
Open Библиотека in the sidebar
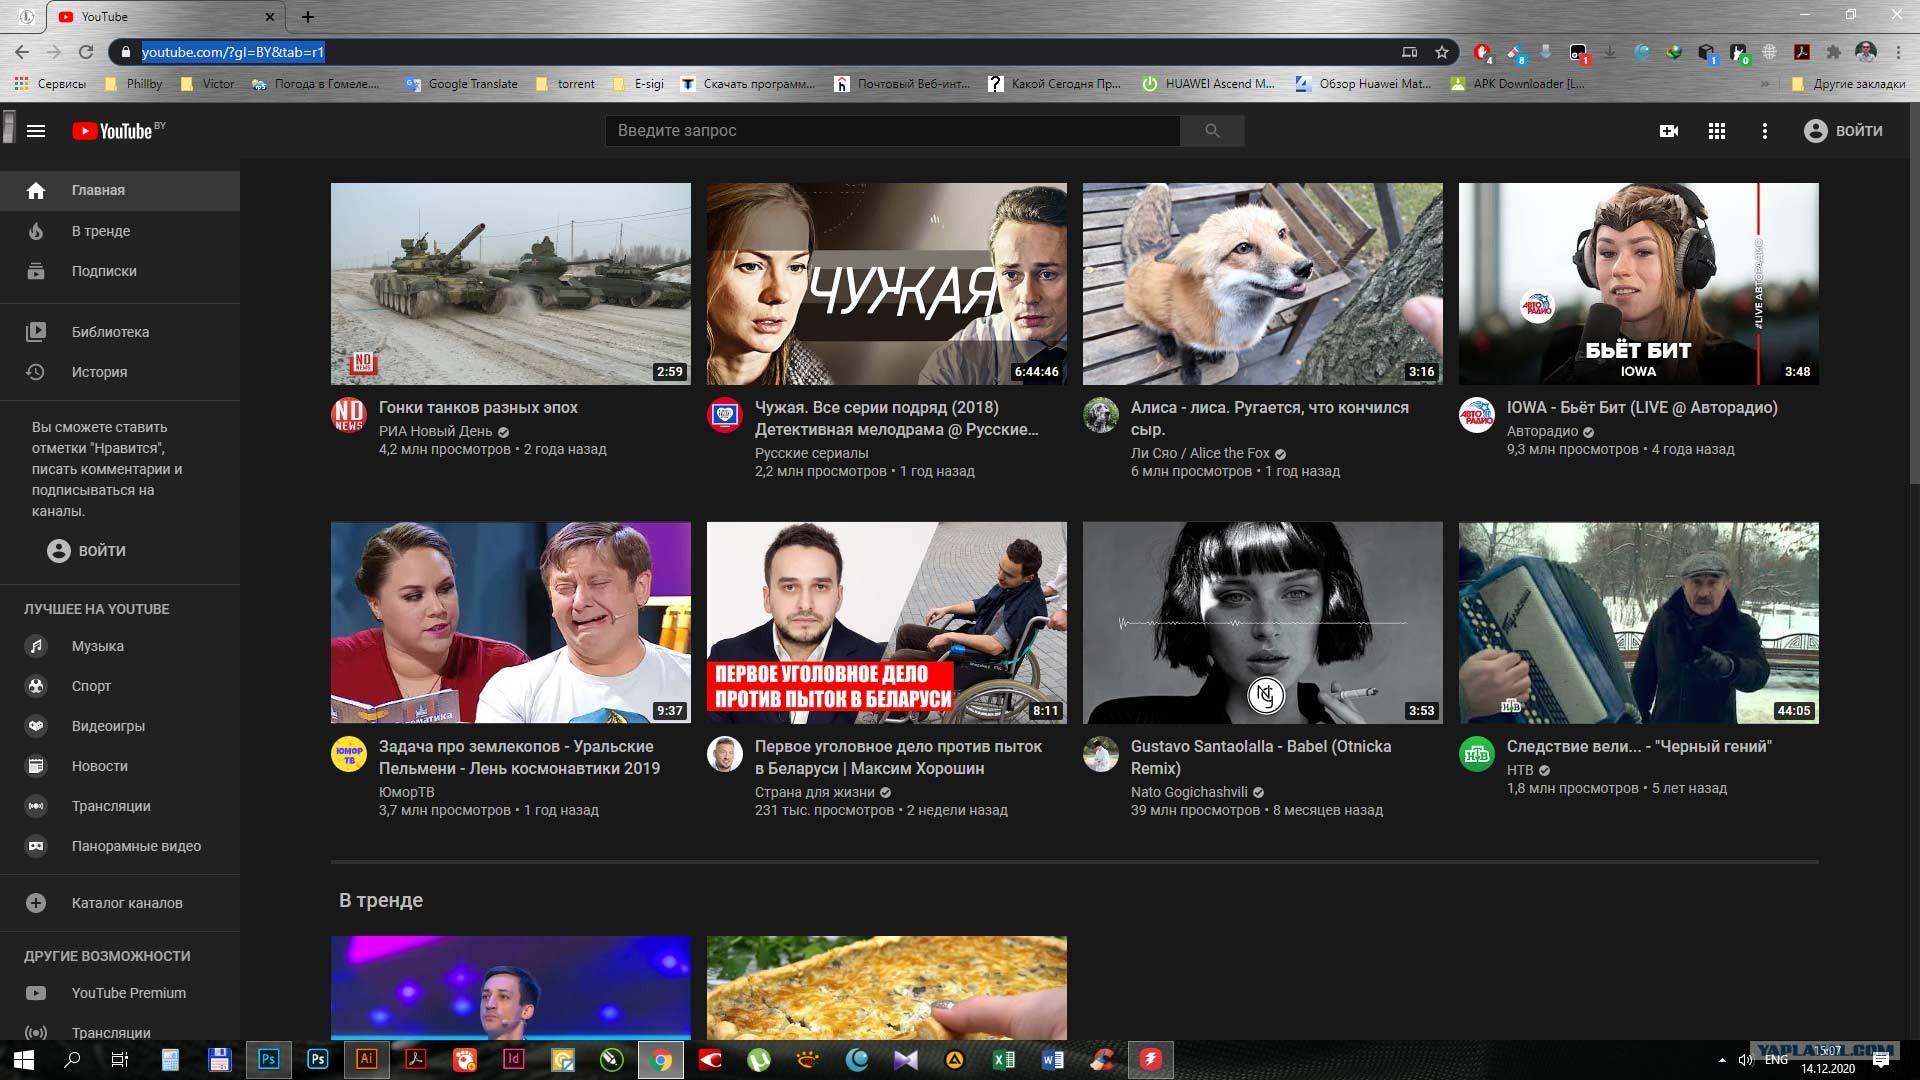(x=120, y=332)
